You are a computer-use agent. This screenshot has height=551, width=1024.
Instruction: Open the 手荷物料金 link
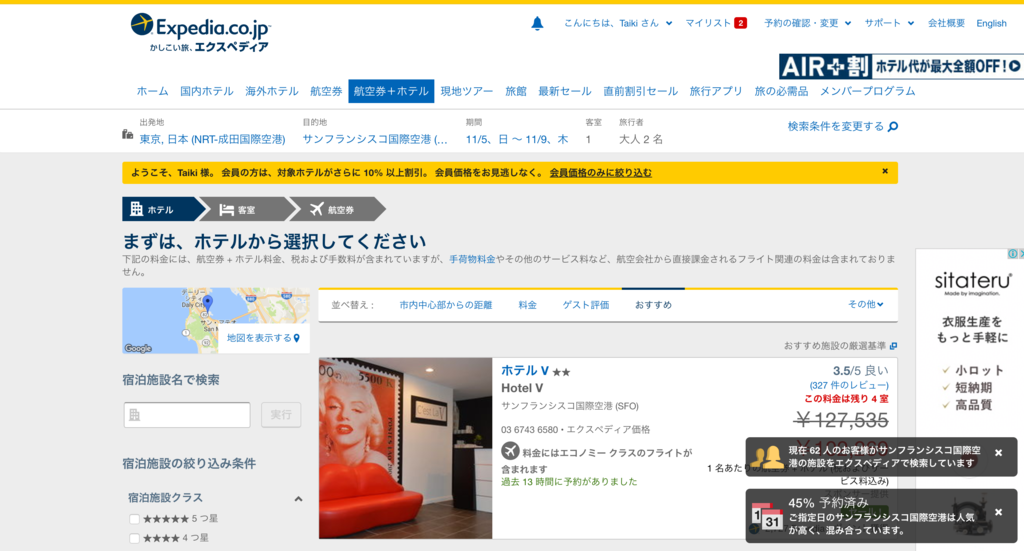coord(472,259)
